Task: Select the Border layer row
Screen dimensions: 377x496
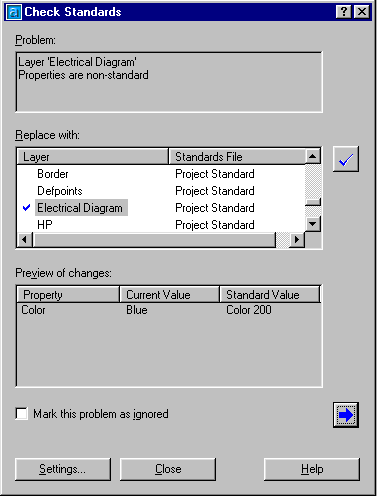Action: pyautogui.click(x=161, y=174)
